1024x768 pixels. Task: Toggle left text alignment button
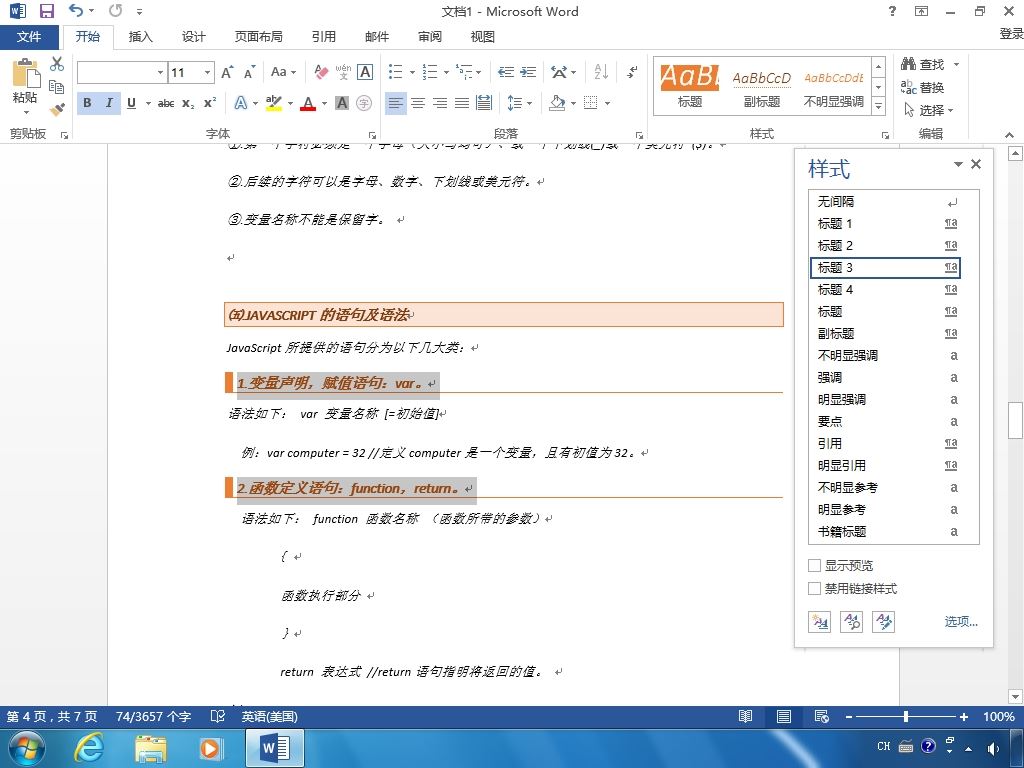(396, 103)
